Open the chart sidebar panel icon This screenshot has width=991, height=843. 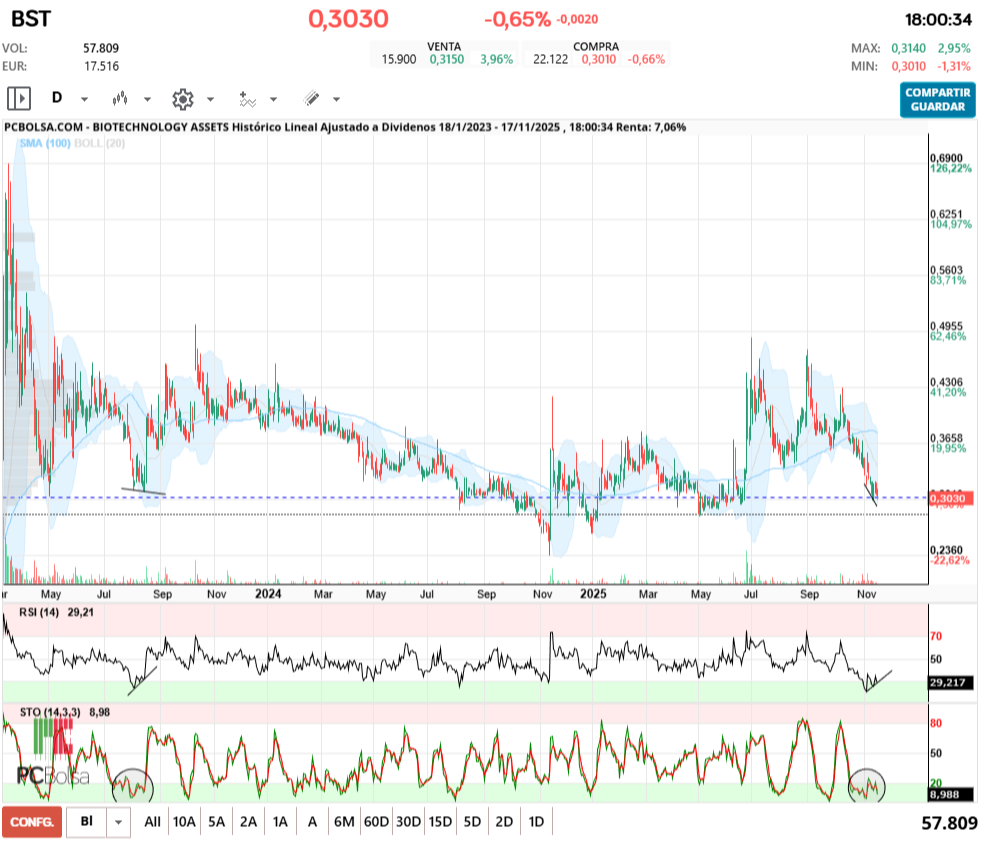[x=19, y=97]
